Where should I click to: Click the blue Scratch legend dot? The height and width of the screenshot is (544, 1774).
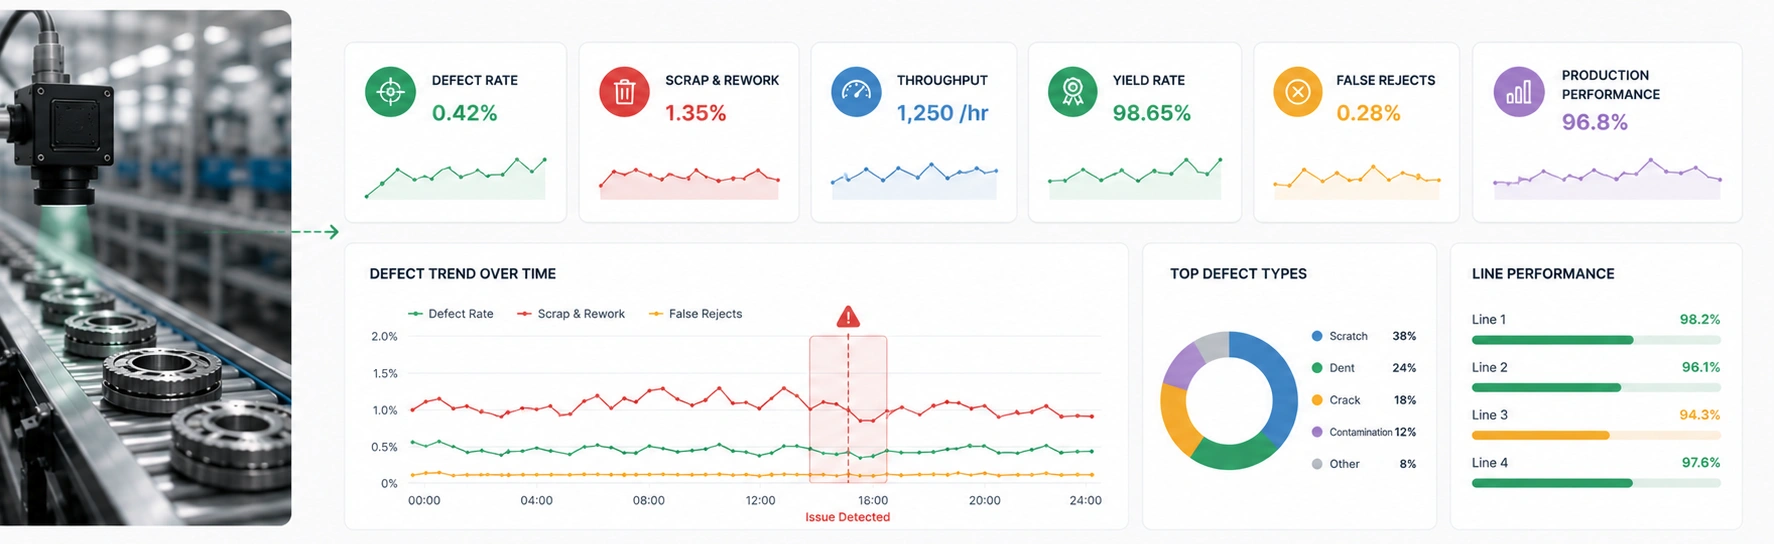(1317, 336)
